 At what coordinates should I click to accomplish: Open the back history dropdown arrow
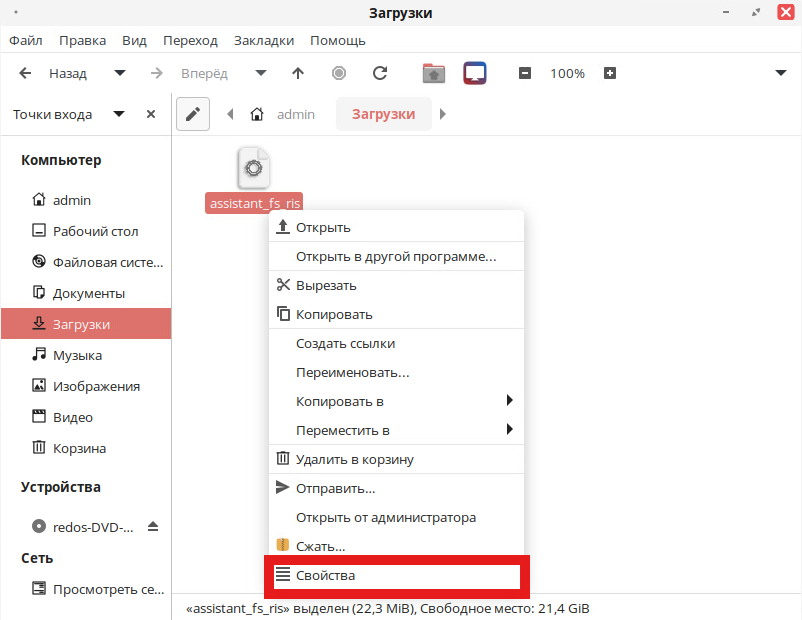(120, 73)
